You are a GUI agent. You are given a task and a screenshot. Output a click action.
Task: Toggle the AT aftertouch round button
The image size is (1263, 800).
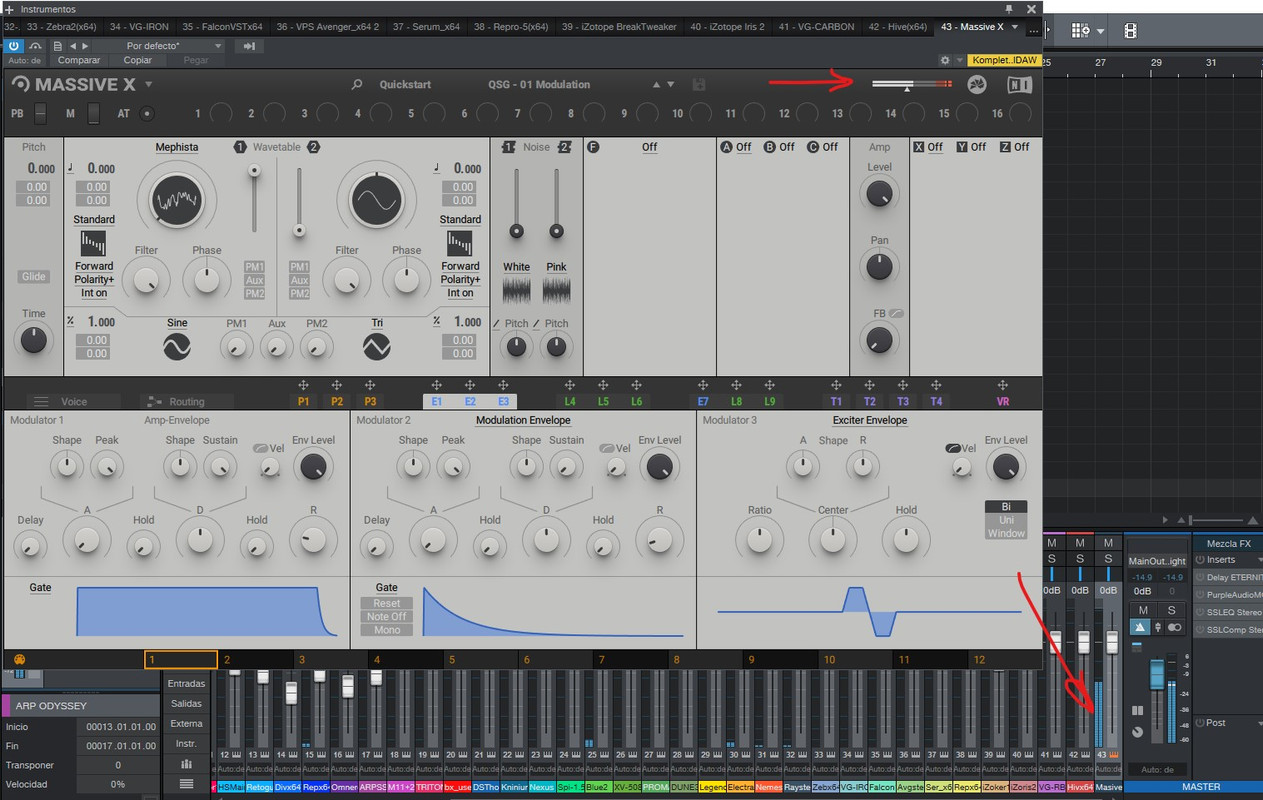147,114
